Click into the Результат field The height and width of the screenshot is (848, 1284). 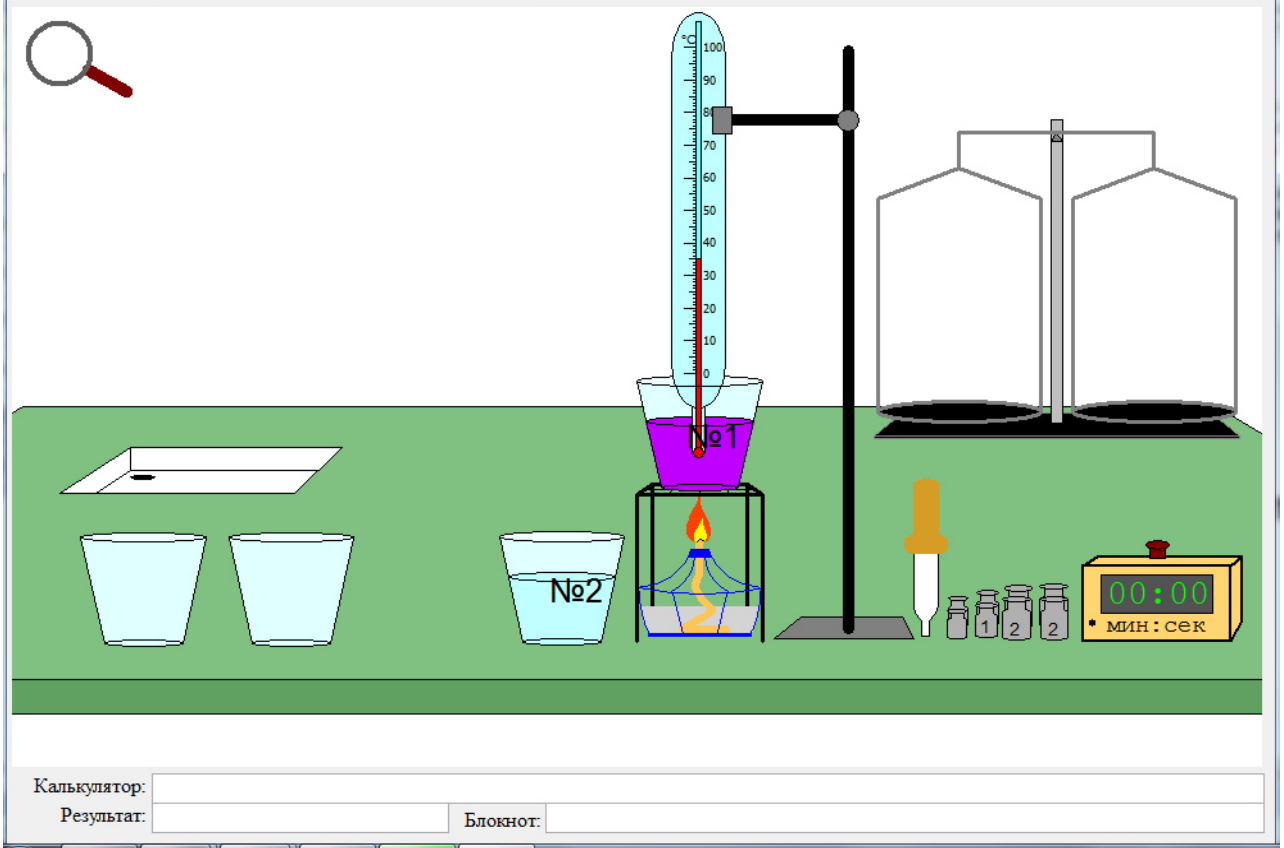click(300, 817)
